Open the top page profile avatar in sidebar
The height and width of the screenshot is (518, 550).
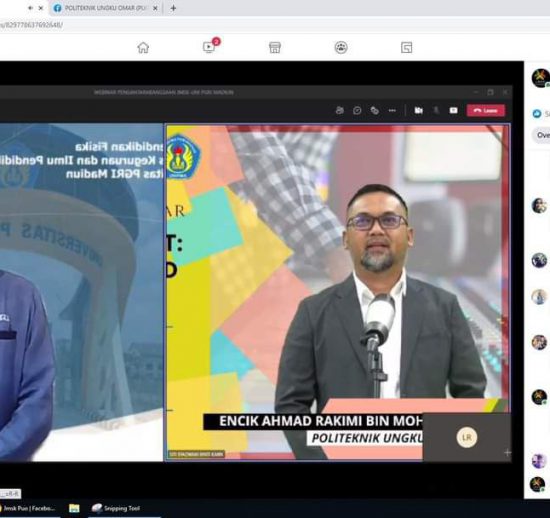541,78
